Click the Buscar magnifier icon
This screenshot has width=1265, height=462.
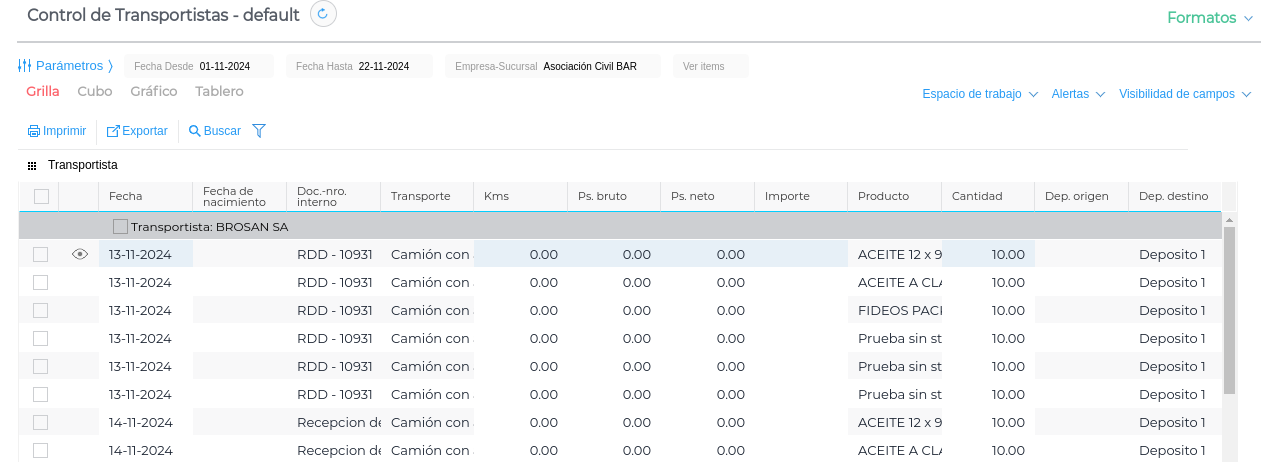pos(195,131)
